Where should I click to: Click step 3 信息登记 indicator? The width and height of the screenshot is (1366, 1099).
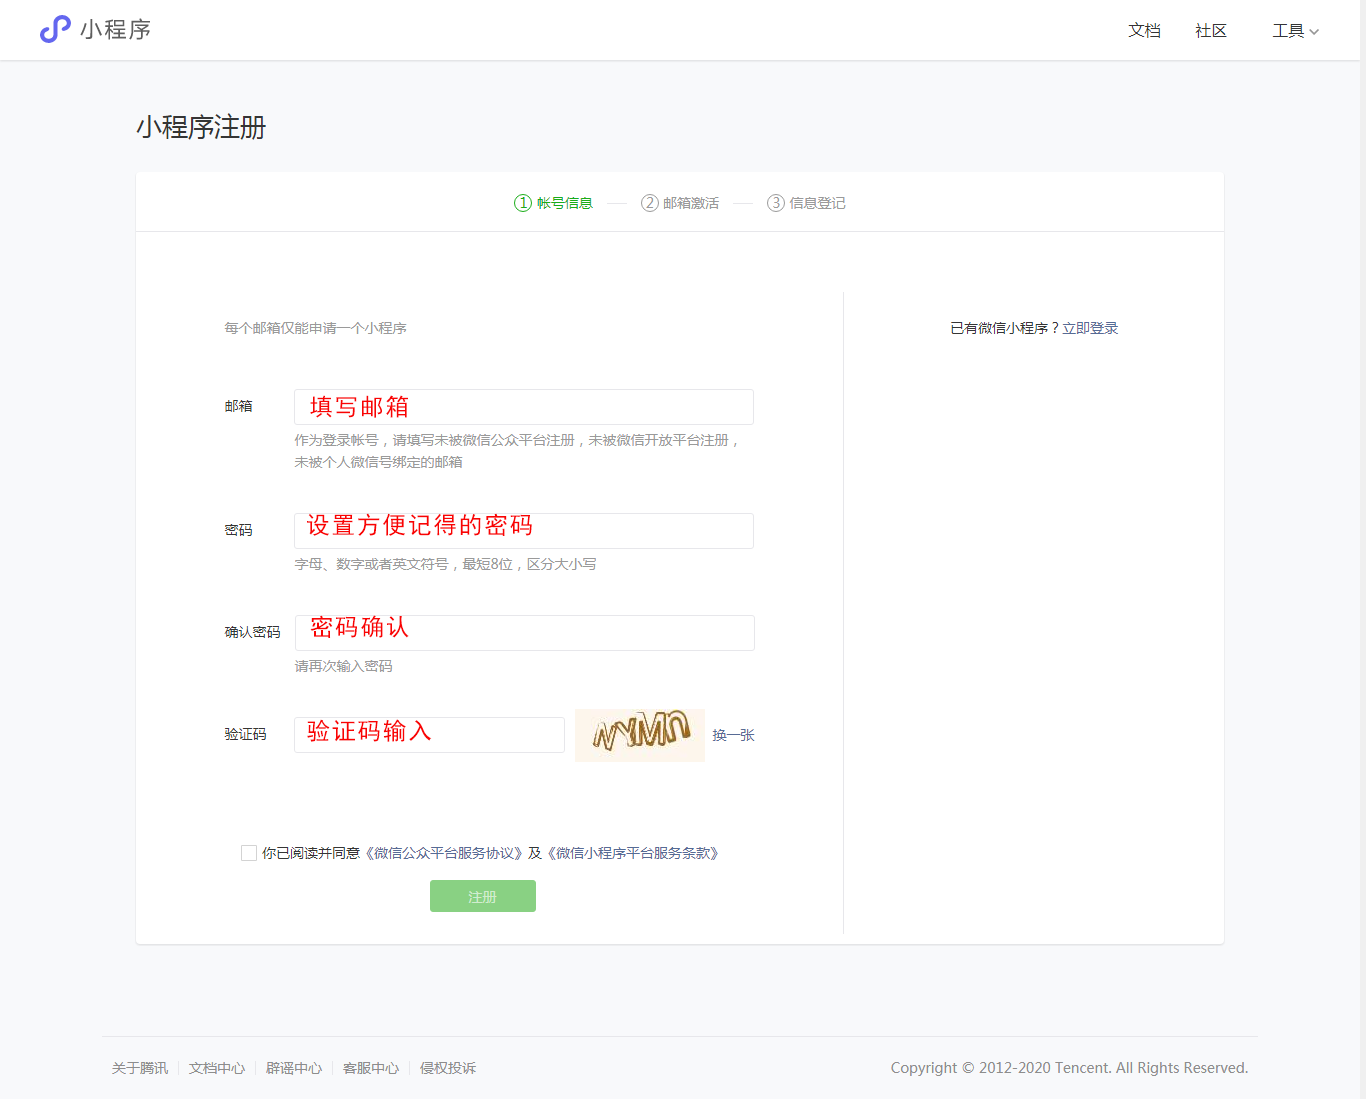tap(806, 203)
